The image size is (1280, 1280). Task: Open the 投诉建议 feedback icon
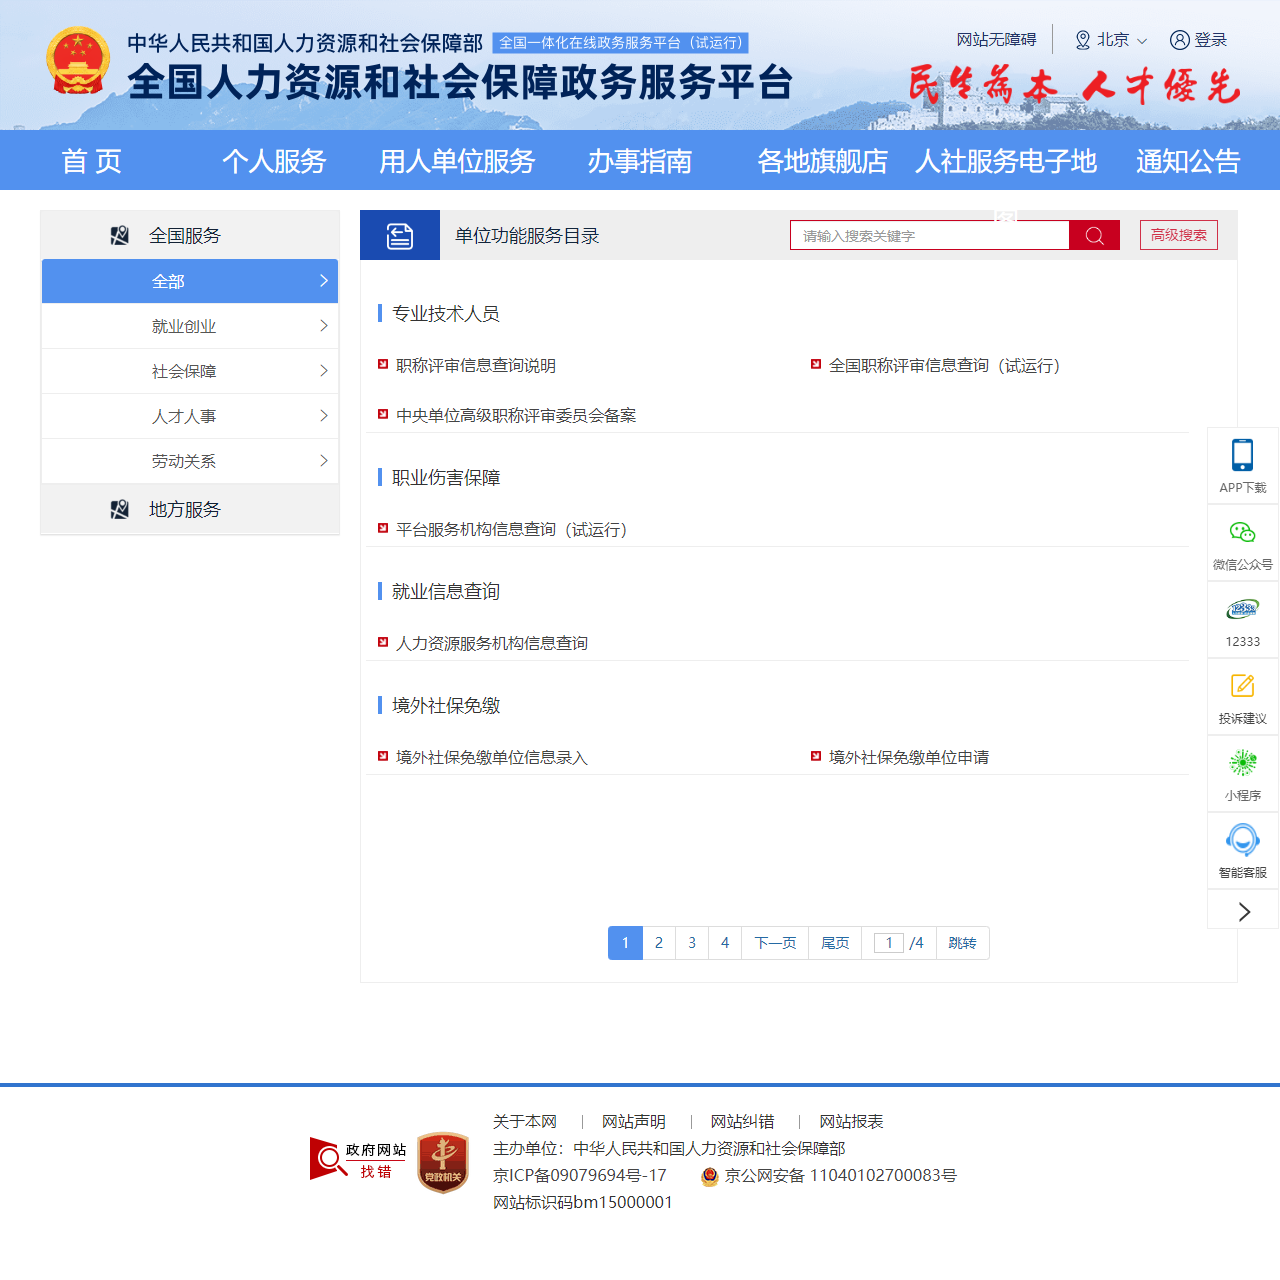click(1242, 687)
